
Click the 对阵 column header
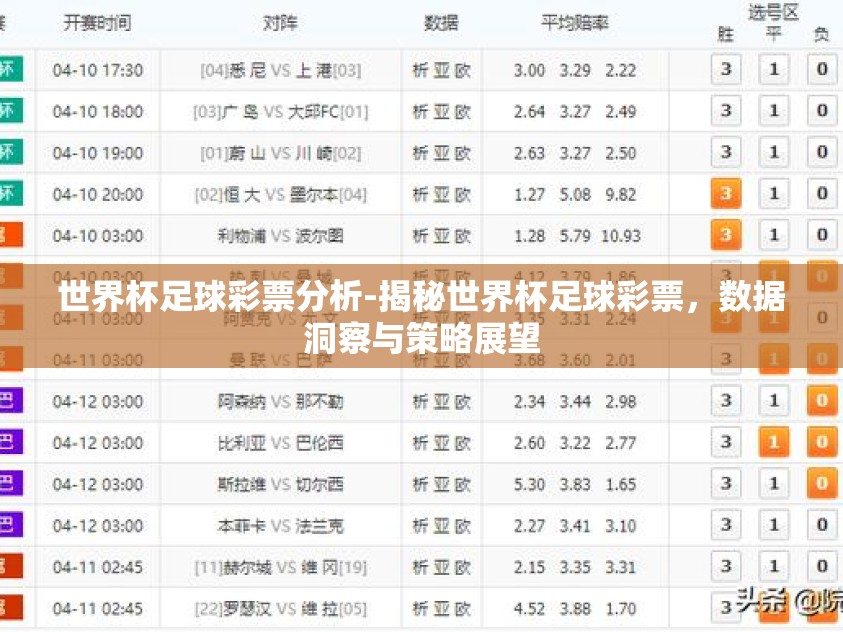[280, 23]
